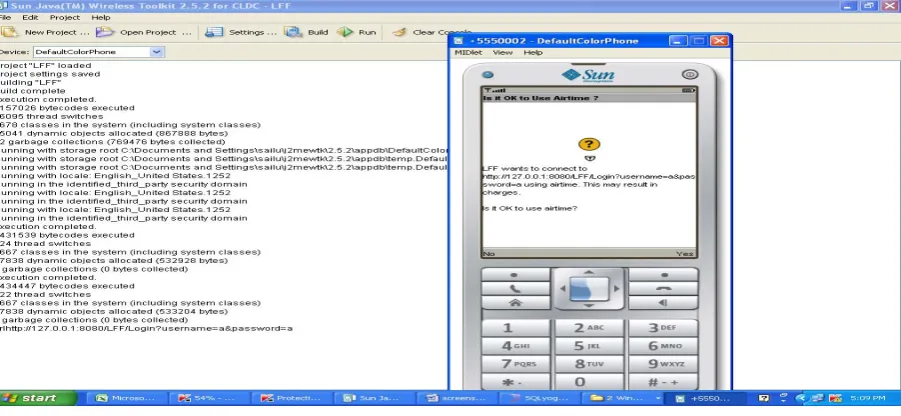Switch to the Protecti... taskbar item
The image size is (901, 416).
click(291, 398)
